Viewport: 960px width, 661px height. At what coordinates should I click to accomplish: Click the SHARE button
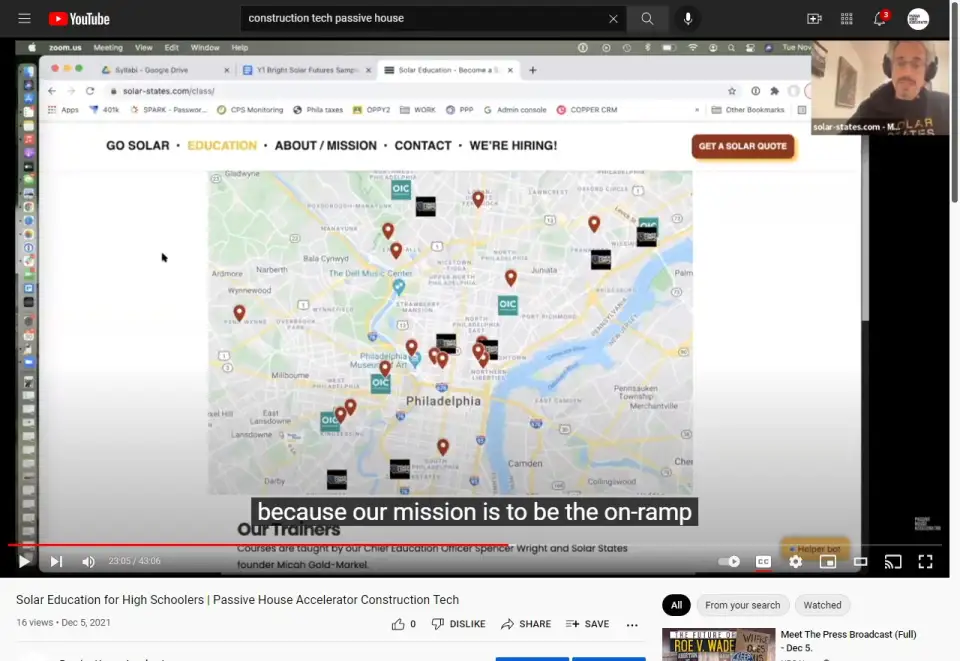[x=526, y=624]
